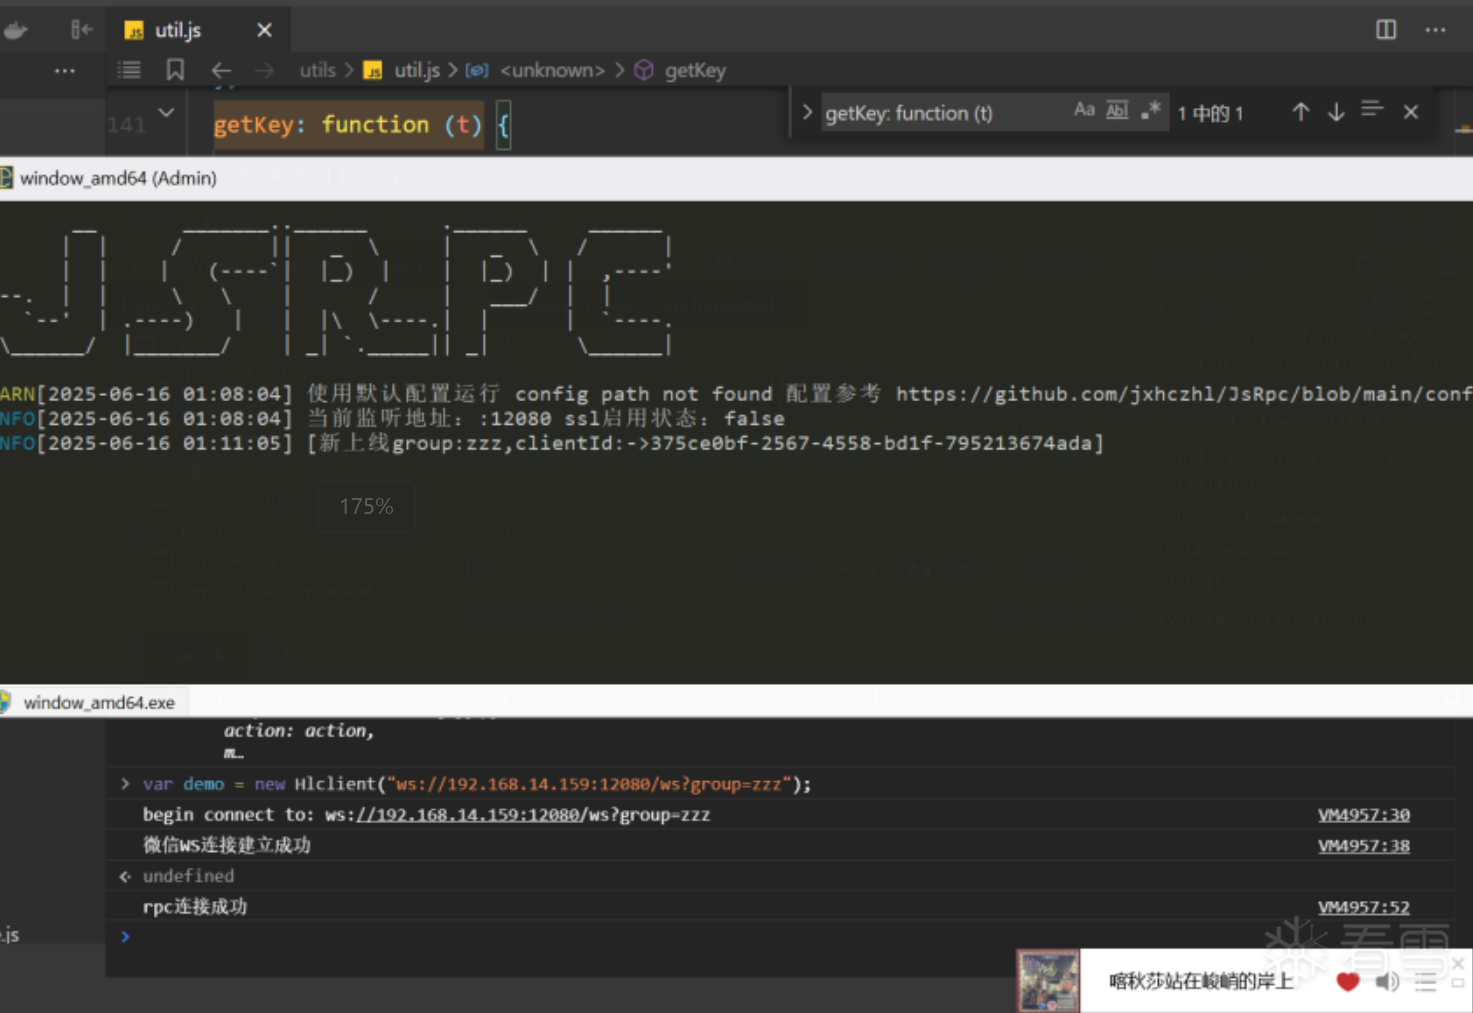This screenshot has height=1013, width=1473.
Task: Expand the 'var demo = new Hlclient' console entry
Action: [x=125, y=784]
